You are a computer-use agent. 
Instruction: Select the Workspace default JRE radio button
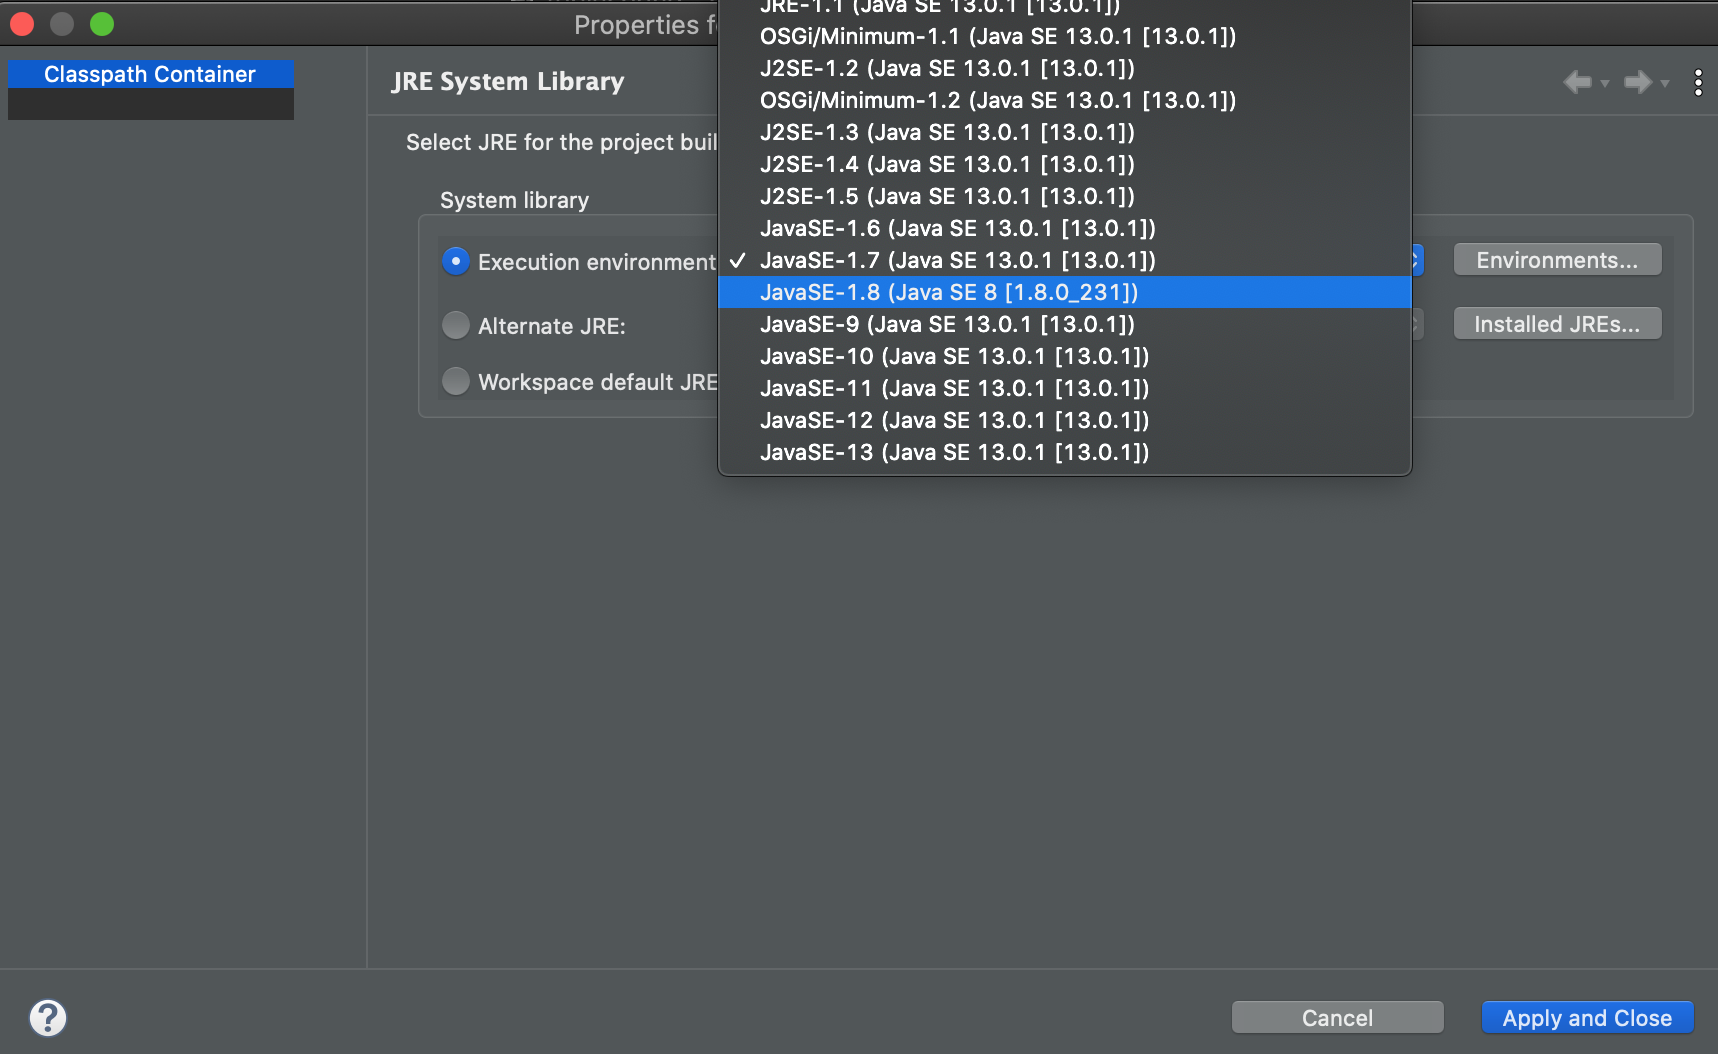coord(456,381)
